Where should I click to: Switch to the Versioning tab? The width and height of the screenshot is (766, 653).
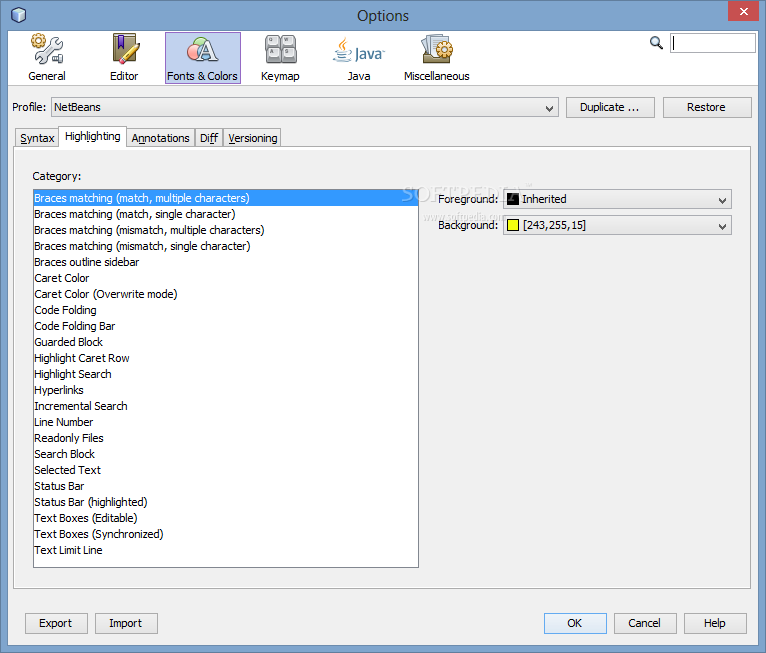tap(253, 138)
